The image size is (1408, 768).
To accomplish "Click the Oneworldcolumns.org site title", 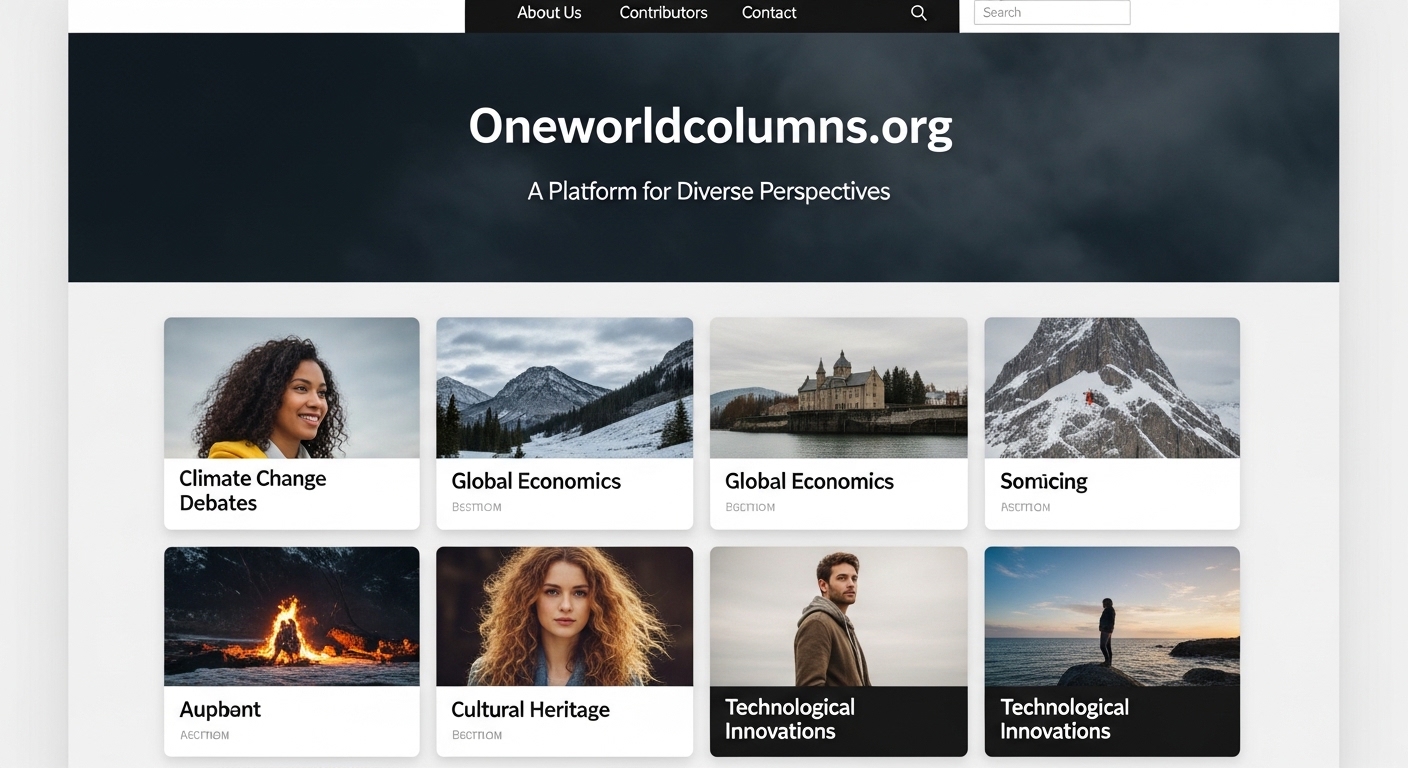I will click(x=708, y=126).
